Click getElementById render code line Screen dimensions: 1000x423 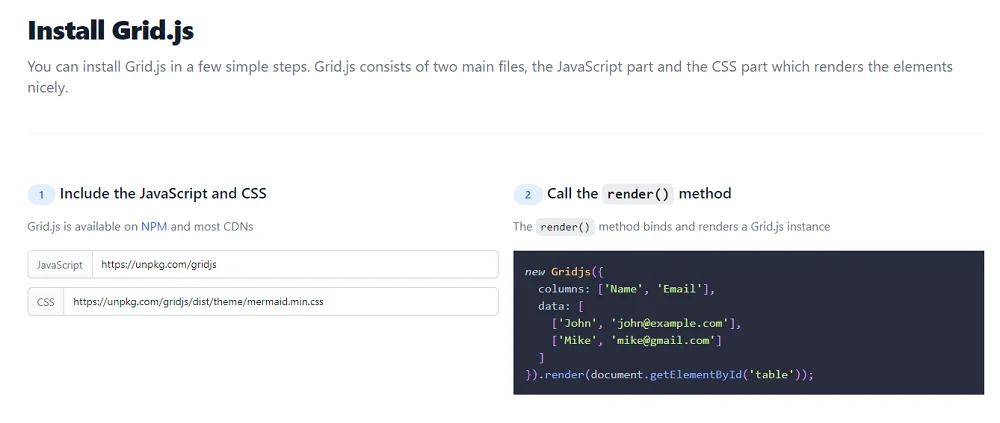tap(670, 375)
